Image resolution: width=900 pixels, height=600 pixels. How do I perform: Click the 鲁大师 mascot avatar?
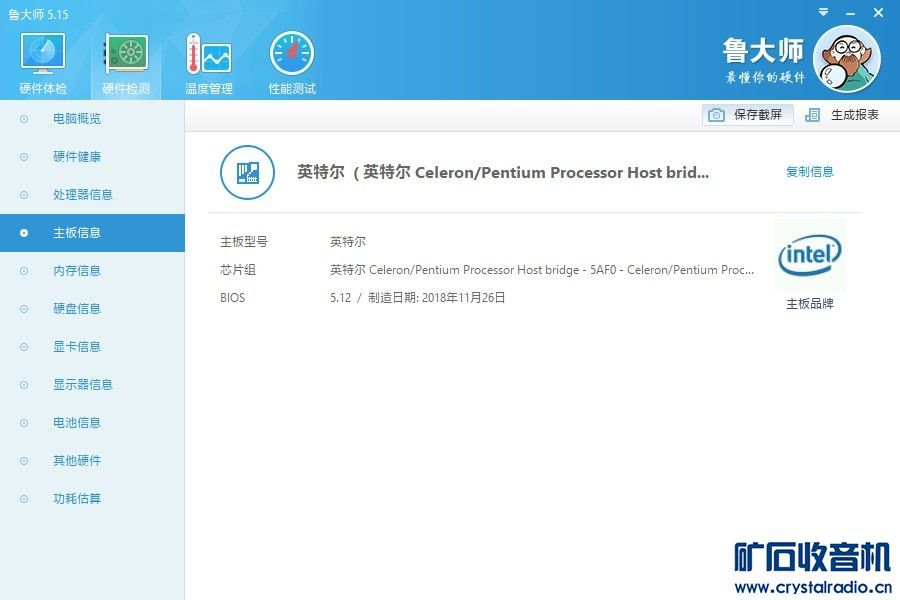point(847,59)
